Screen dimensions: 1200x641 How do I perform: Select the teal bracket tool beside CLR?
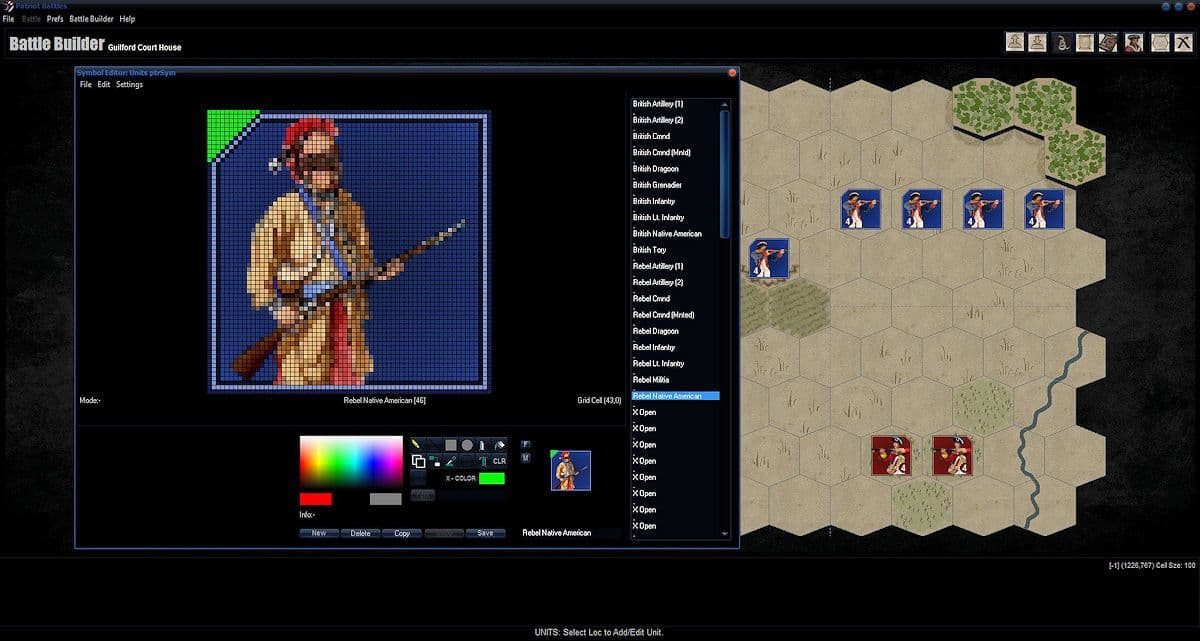point(482,461)
